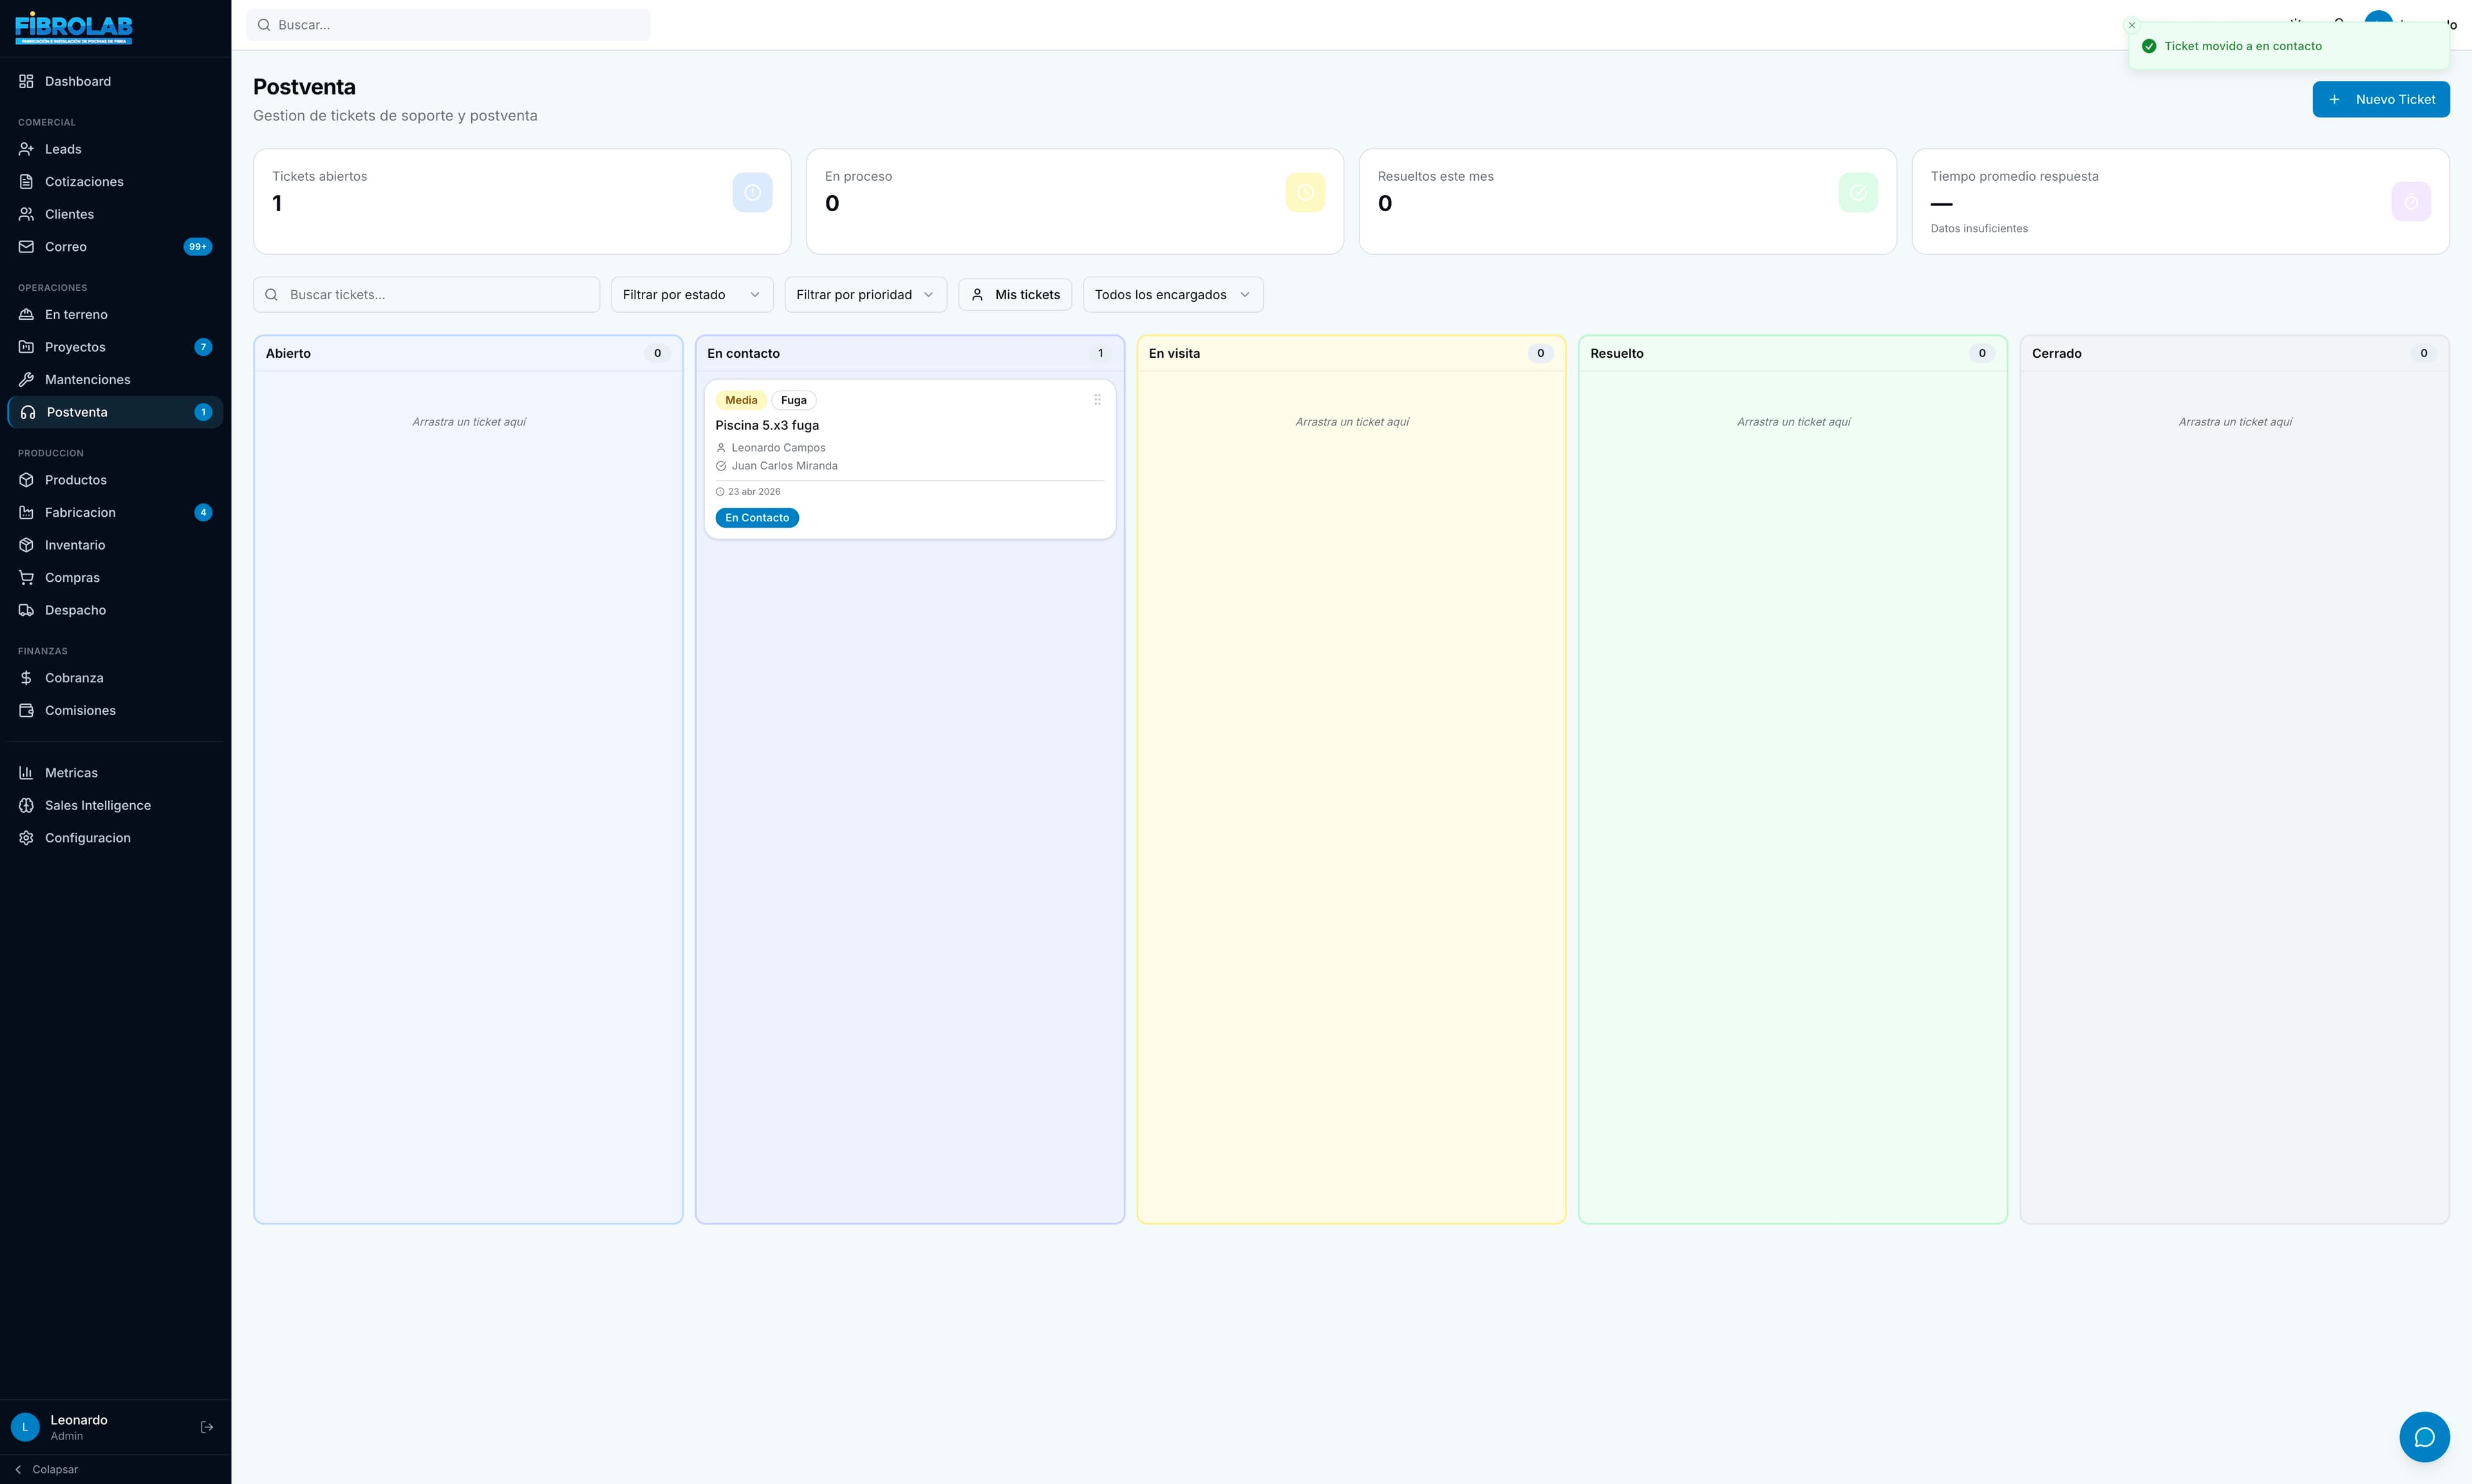This screenshot has height=1484, width=2472.
Task: Click the Postventa headset icon
Action: click(28, 412)
